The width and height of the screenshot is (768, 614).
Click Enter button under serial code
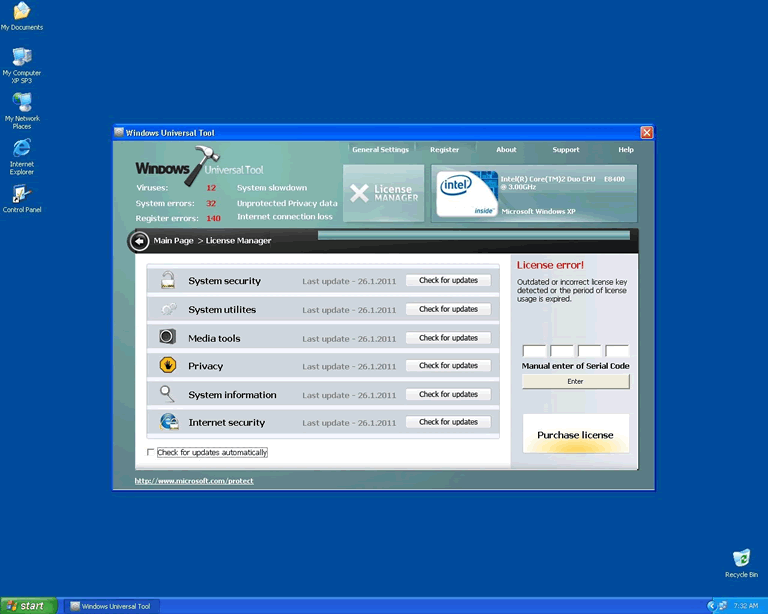tap(575, 382)
